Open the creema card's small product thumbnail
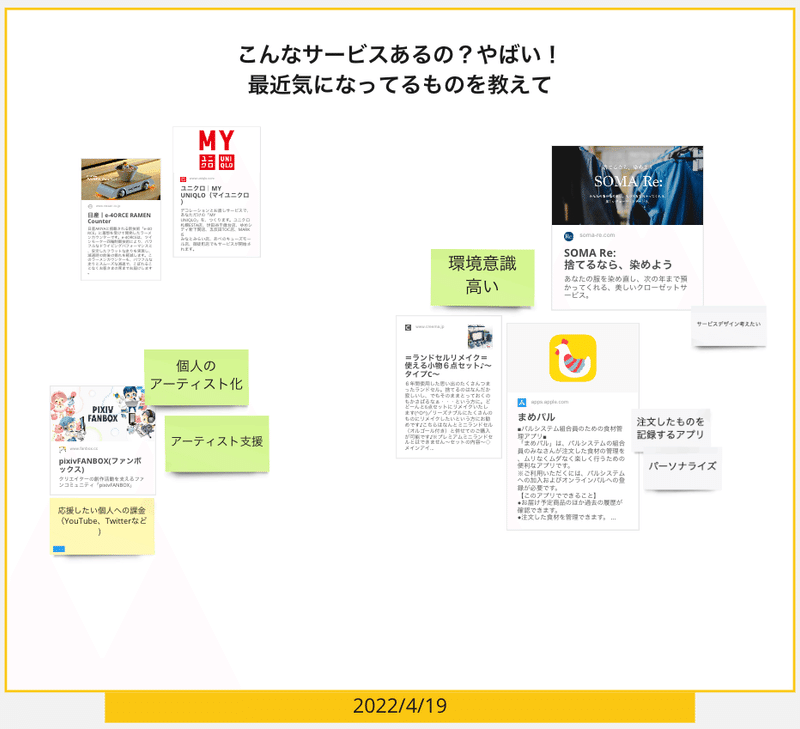800x729 pixels. coord(480,337)
